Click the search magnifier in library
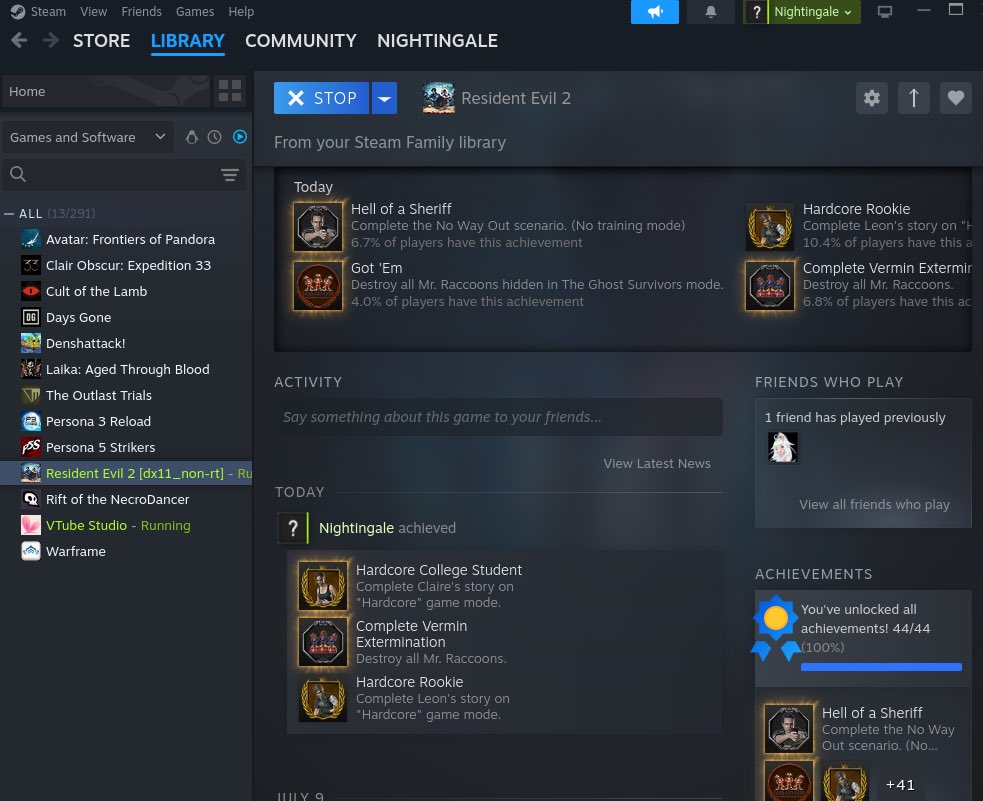Screen dimensions: 983x801 pyautogui.click(x=18, y=174)
